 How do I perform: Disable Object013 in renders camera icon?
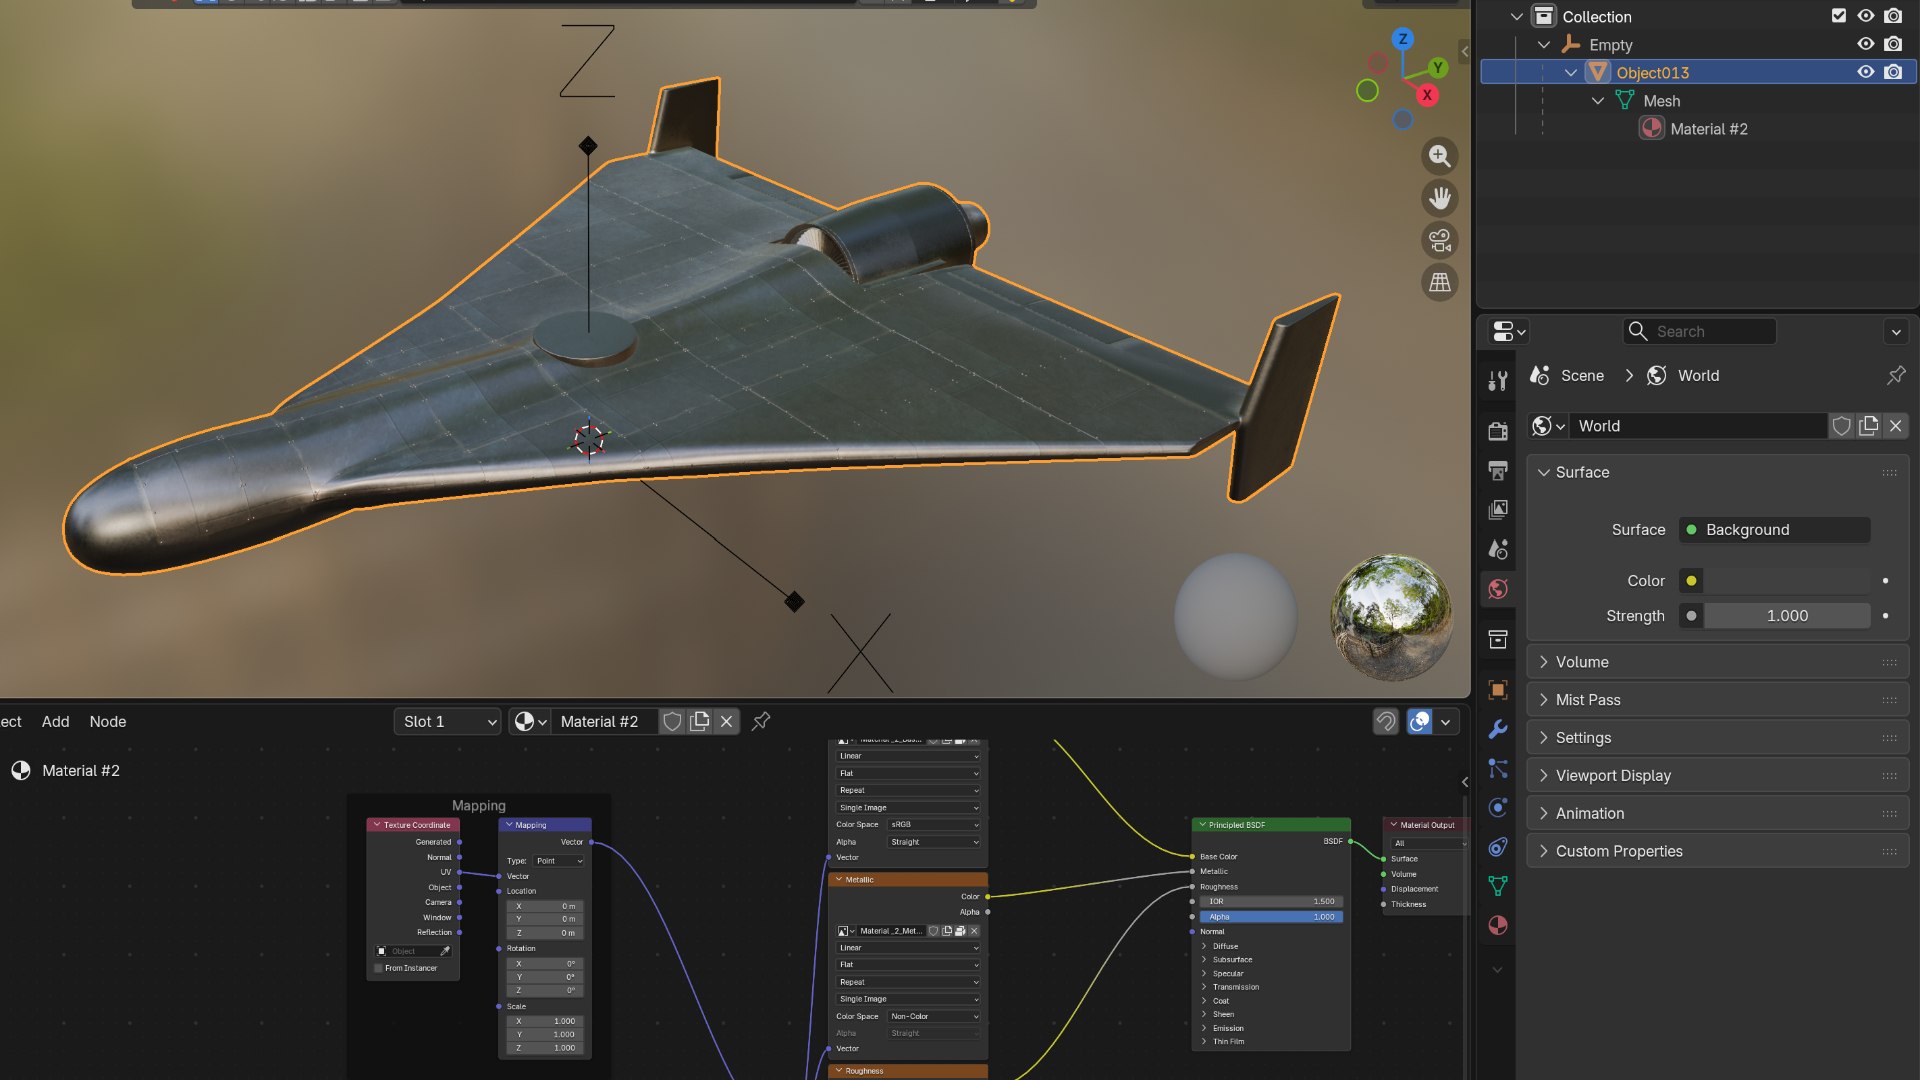pyautogui.click(x=1893, y=72)
